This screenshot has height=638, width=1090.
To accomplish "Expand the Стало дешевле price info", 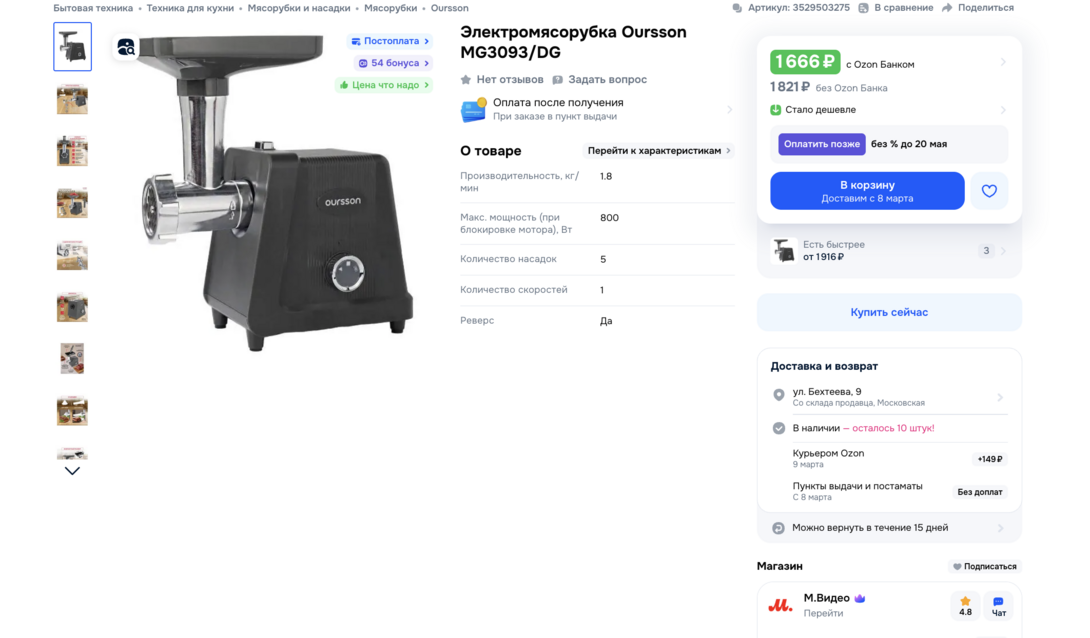I will point(1003,110).
